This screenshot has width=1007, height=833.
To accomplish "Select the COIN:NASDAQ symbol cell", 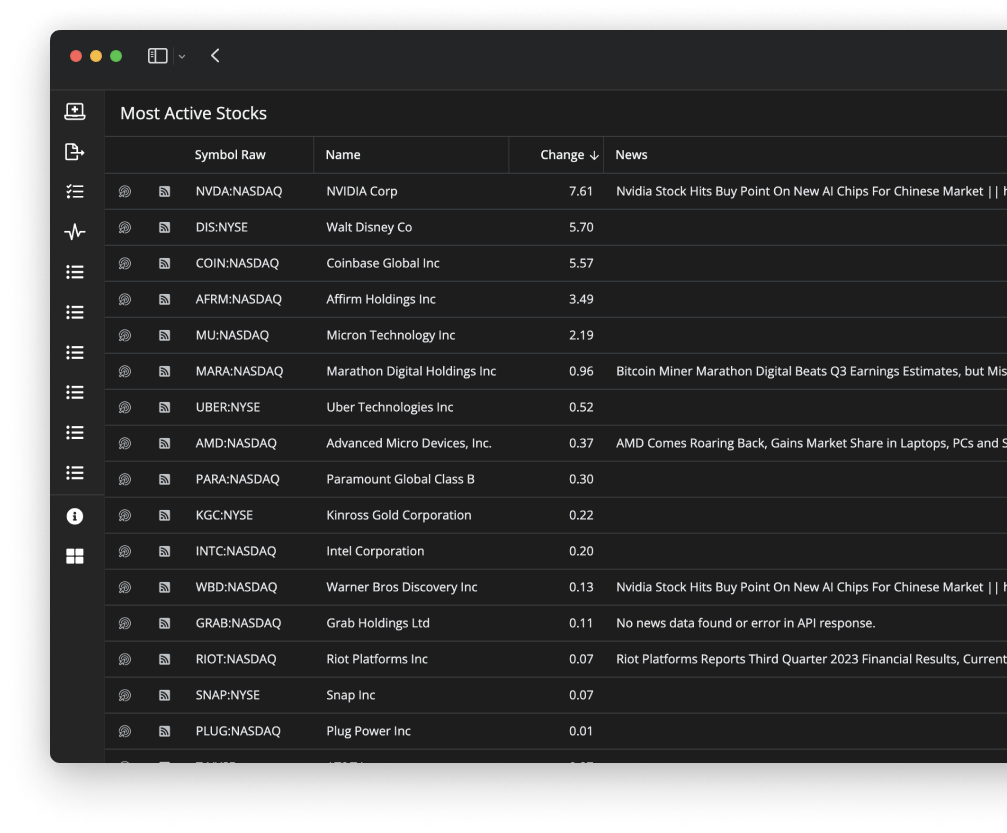I will [x=237, y=263].
